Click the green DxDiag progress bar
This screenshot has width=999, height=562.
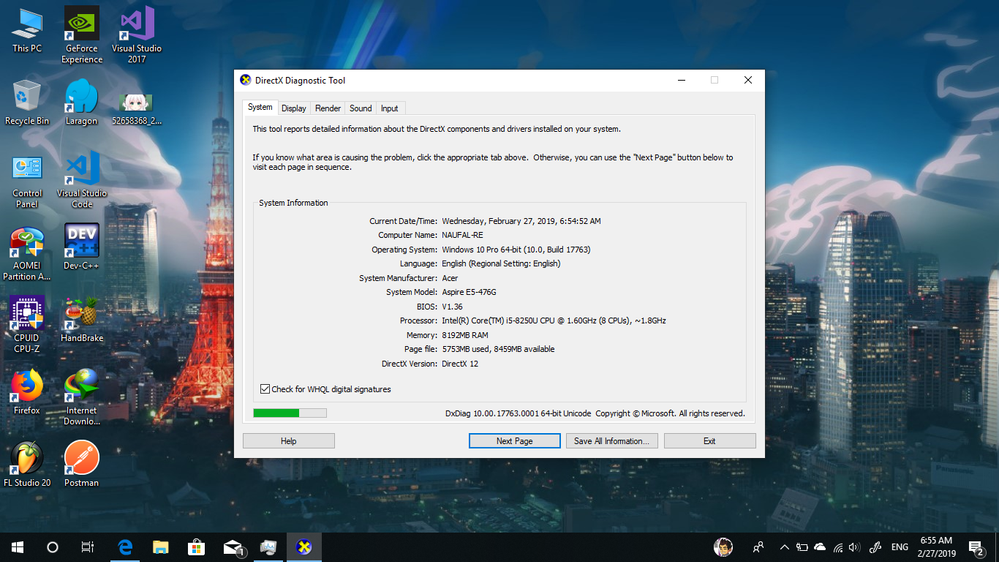(x=290, y=413)
